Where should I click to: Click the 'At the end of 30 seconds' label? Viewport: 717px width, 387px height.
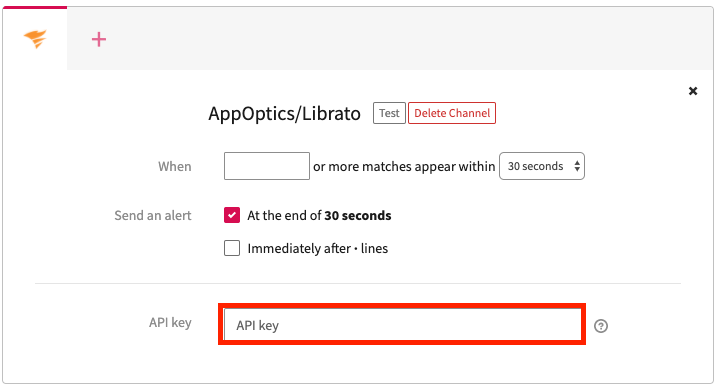(319, 215)
